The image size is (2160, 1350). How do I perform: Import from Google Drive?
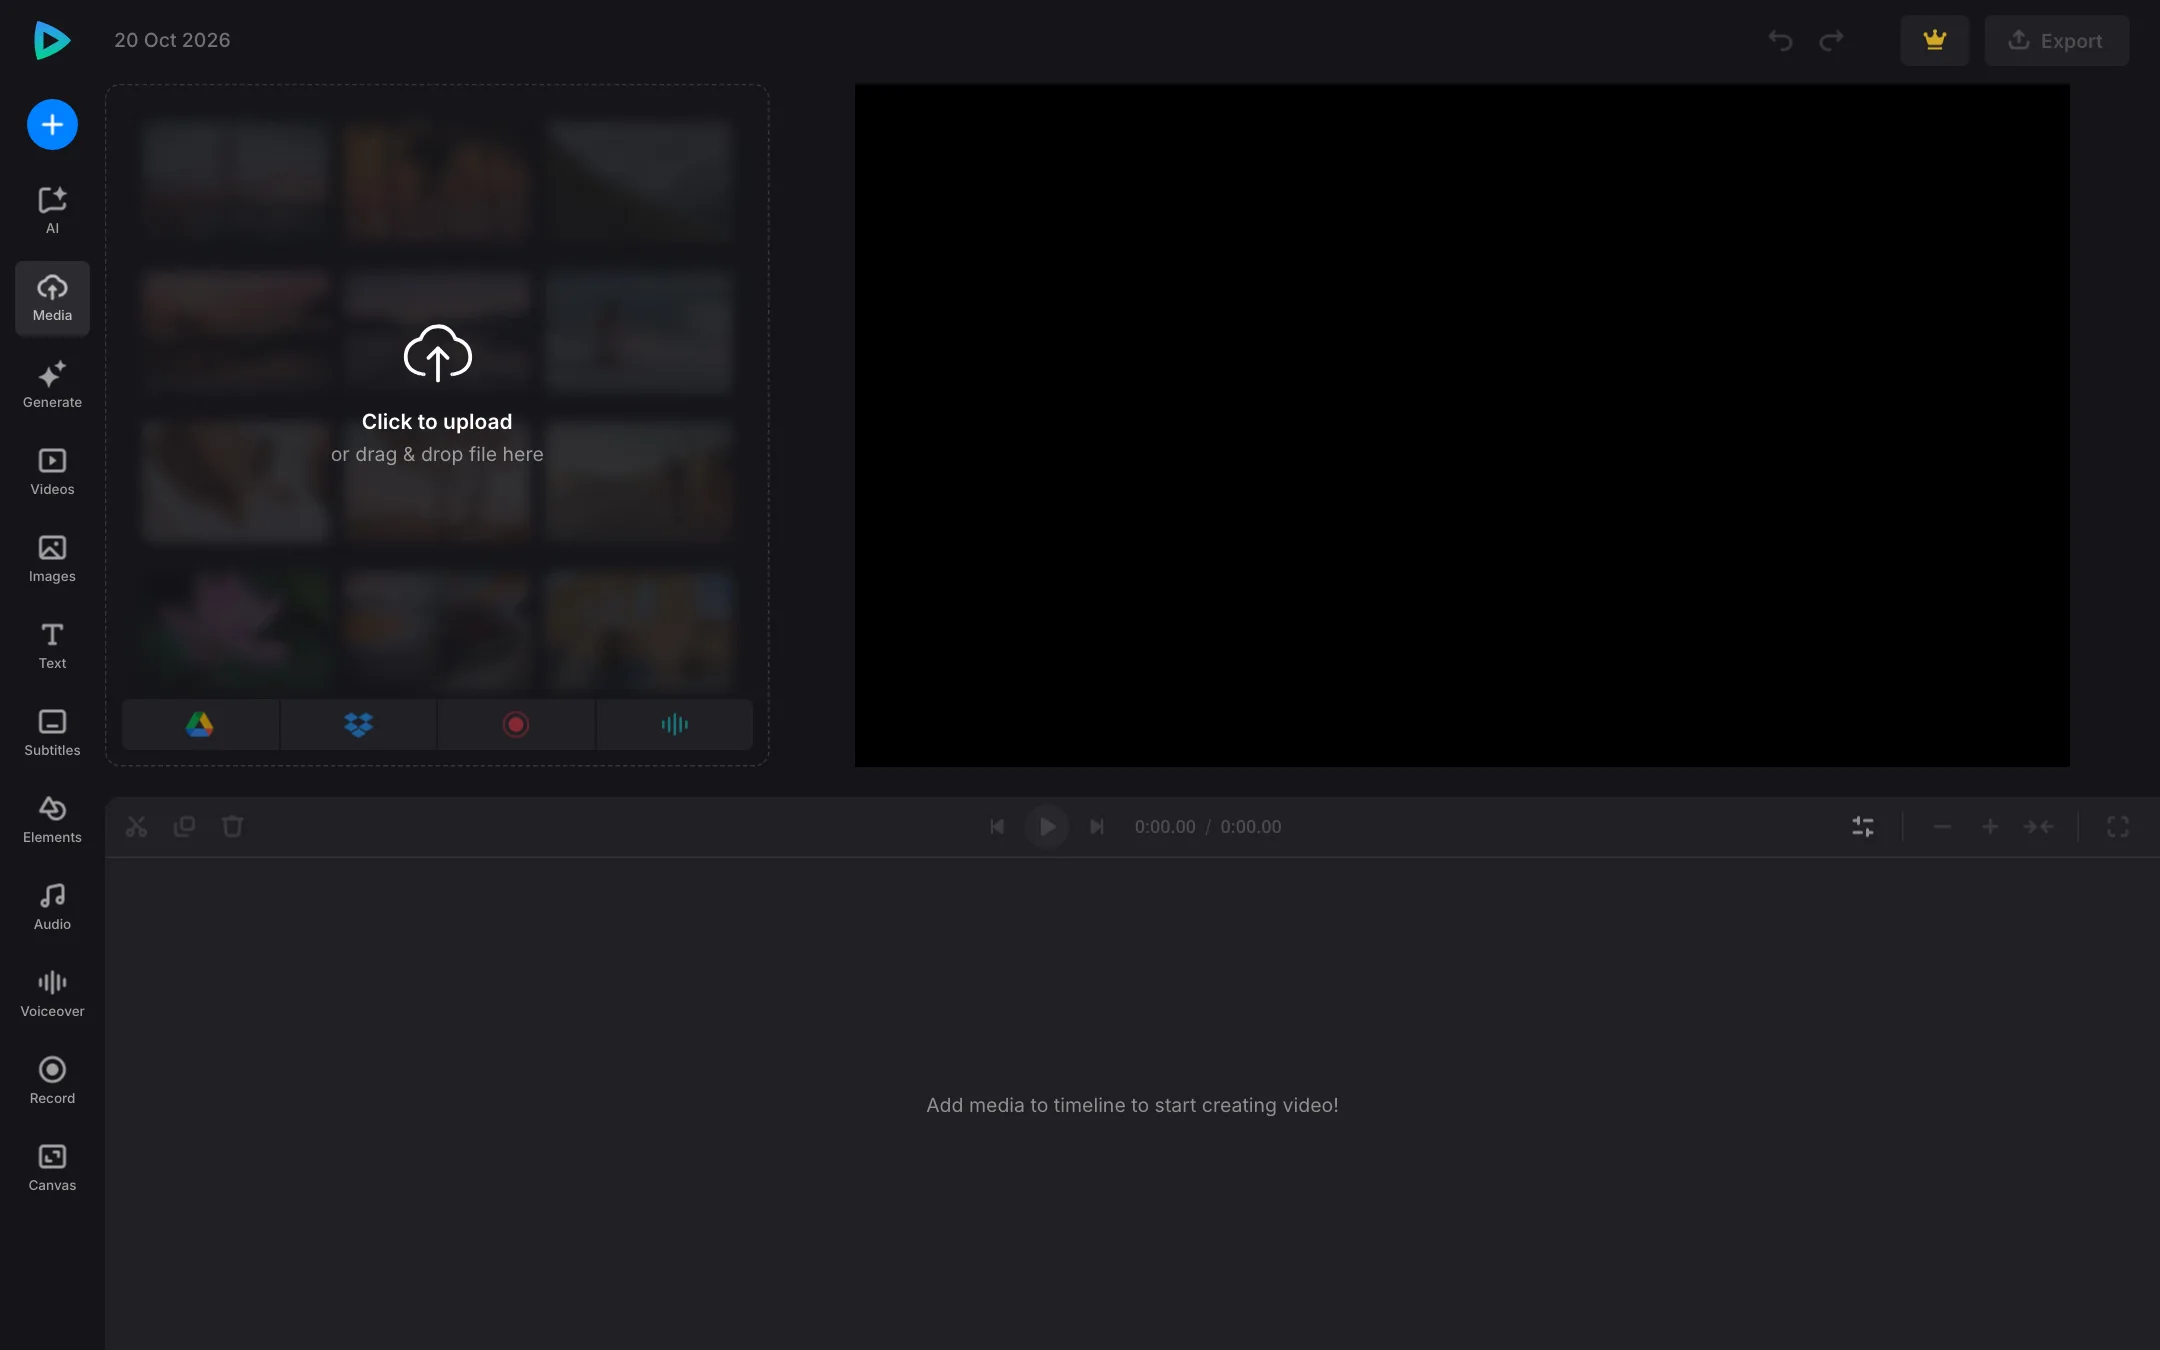coord(200,724)
